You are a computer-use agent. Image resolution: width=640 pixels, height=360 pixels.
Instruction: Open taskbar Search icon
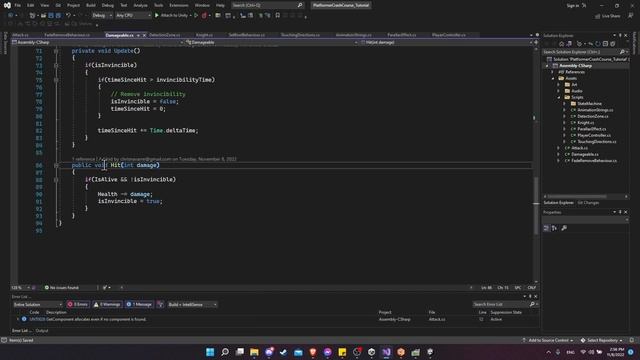pyautogui.click(x=225, y=352)
